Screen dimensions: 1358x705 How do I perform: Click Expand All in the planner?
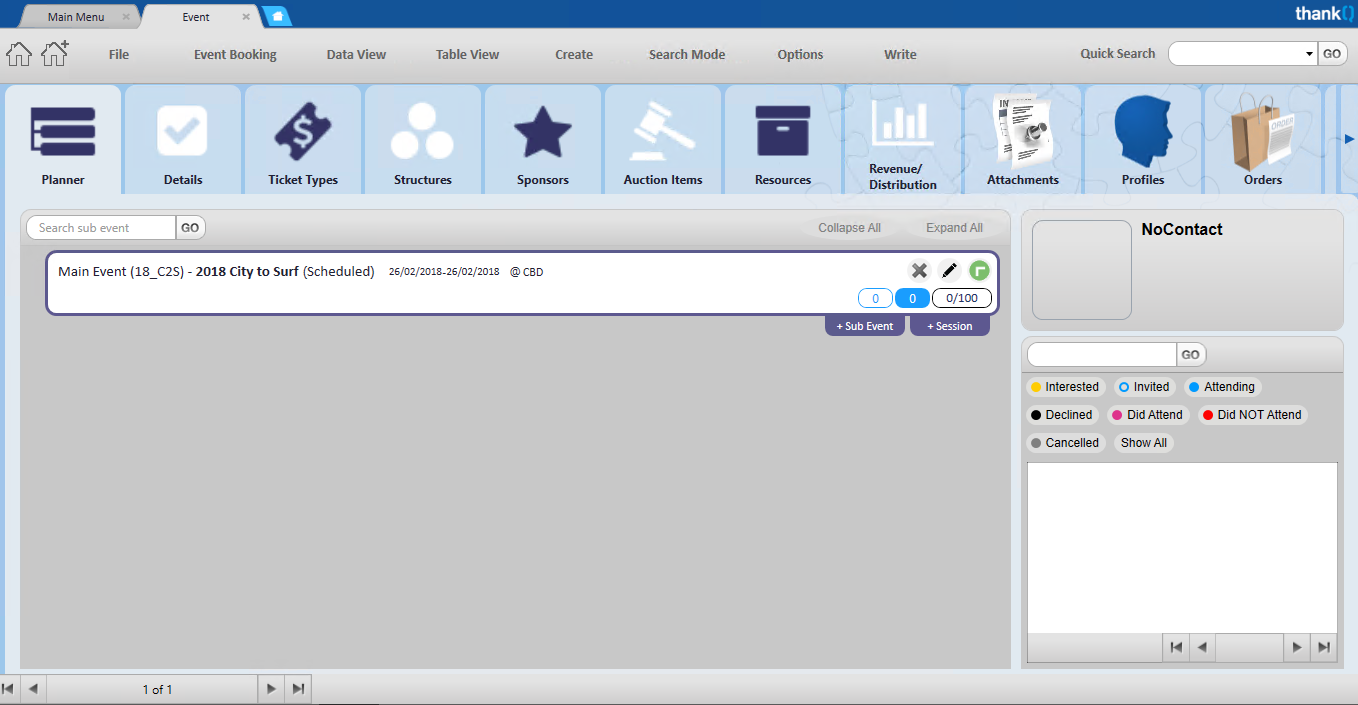pyautogui.click(x=954, y=228)
